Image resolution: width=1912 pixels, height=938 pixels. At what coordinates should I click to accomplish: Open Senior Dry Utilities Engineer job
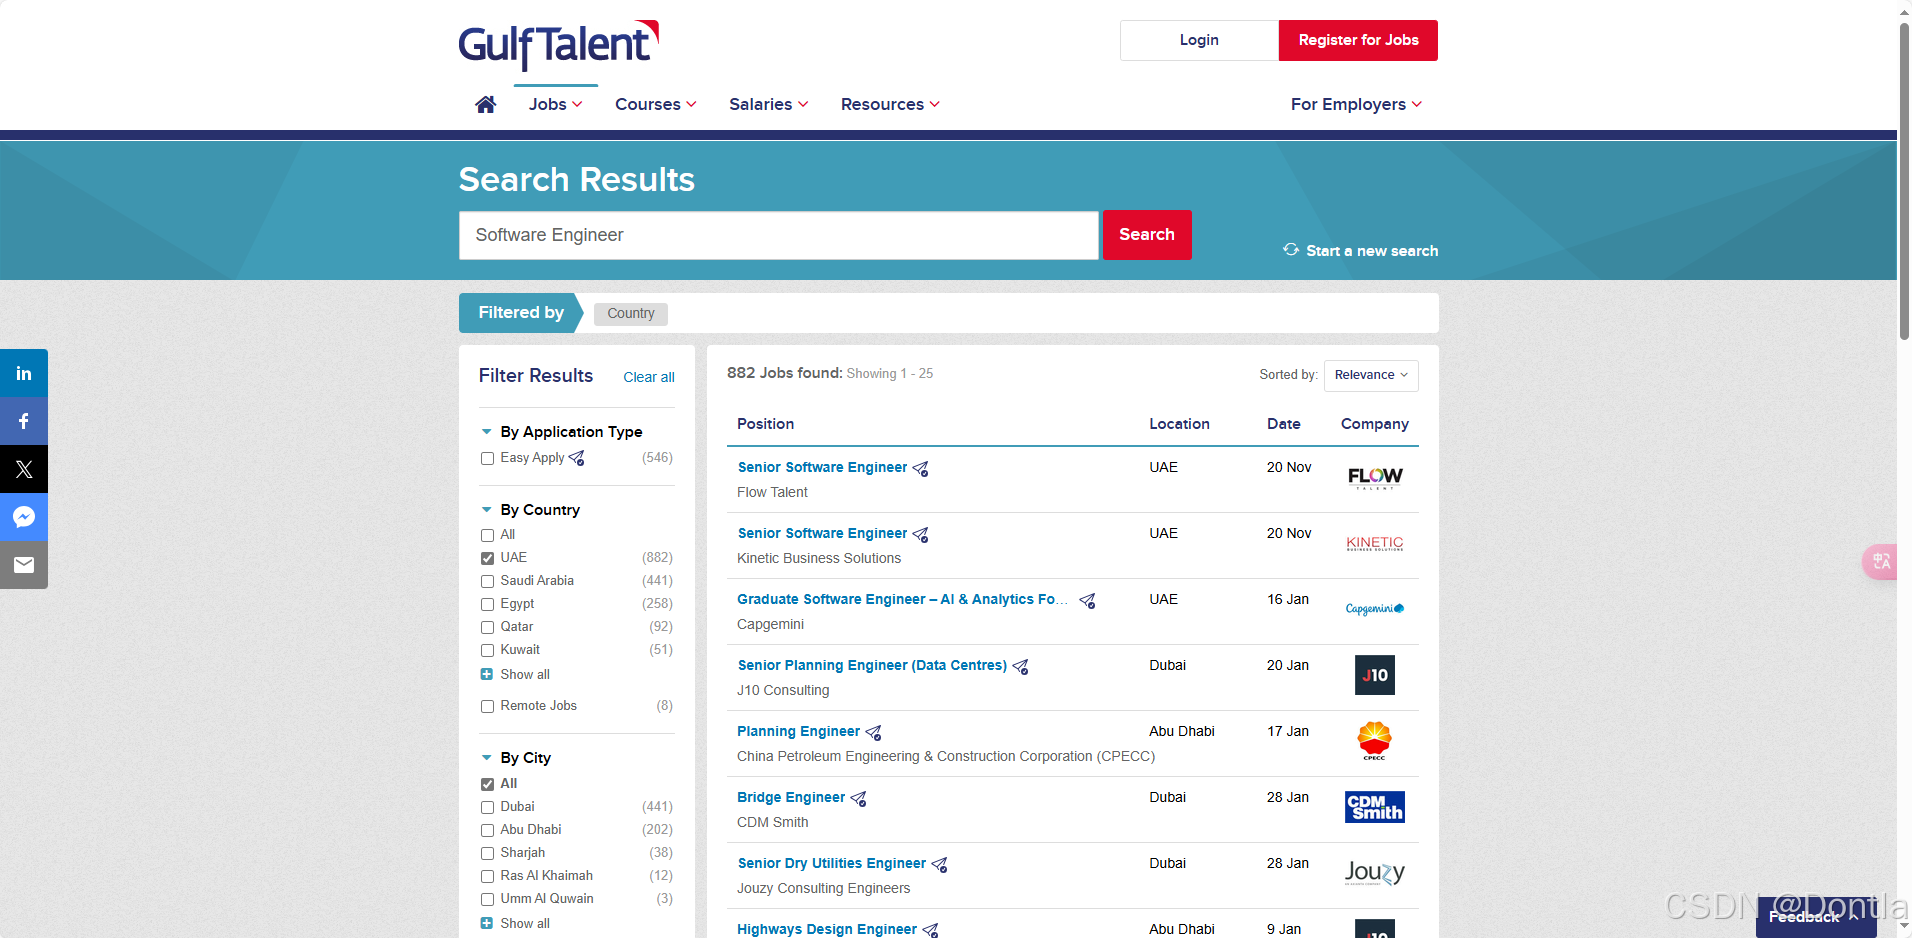(x=832, y=863)
